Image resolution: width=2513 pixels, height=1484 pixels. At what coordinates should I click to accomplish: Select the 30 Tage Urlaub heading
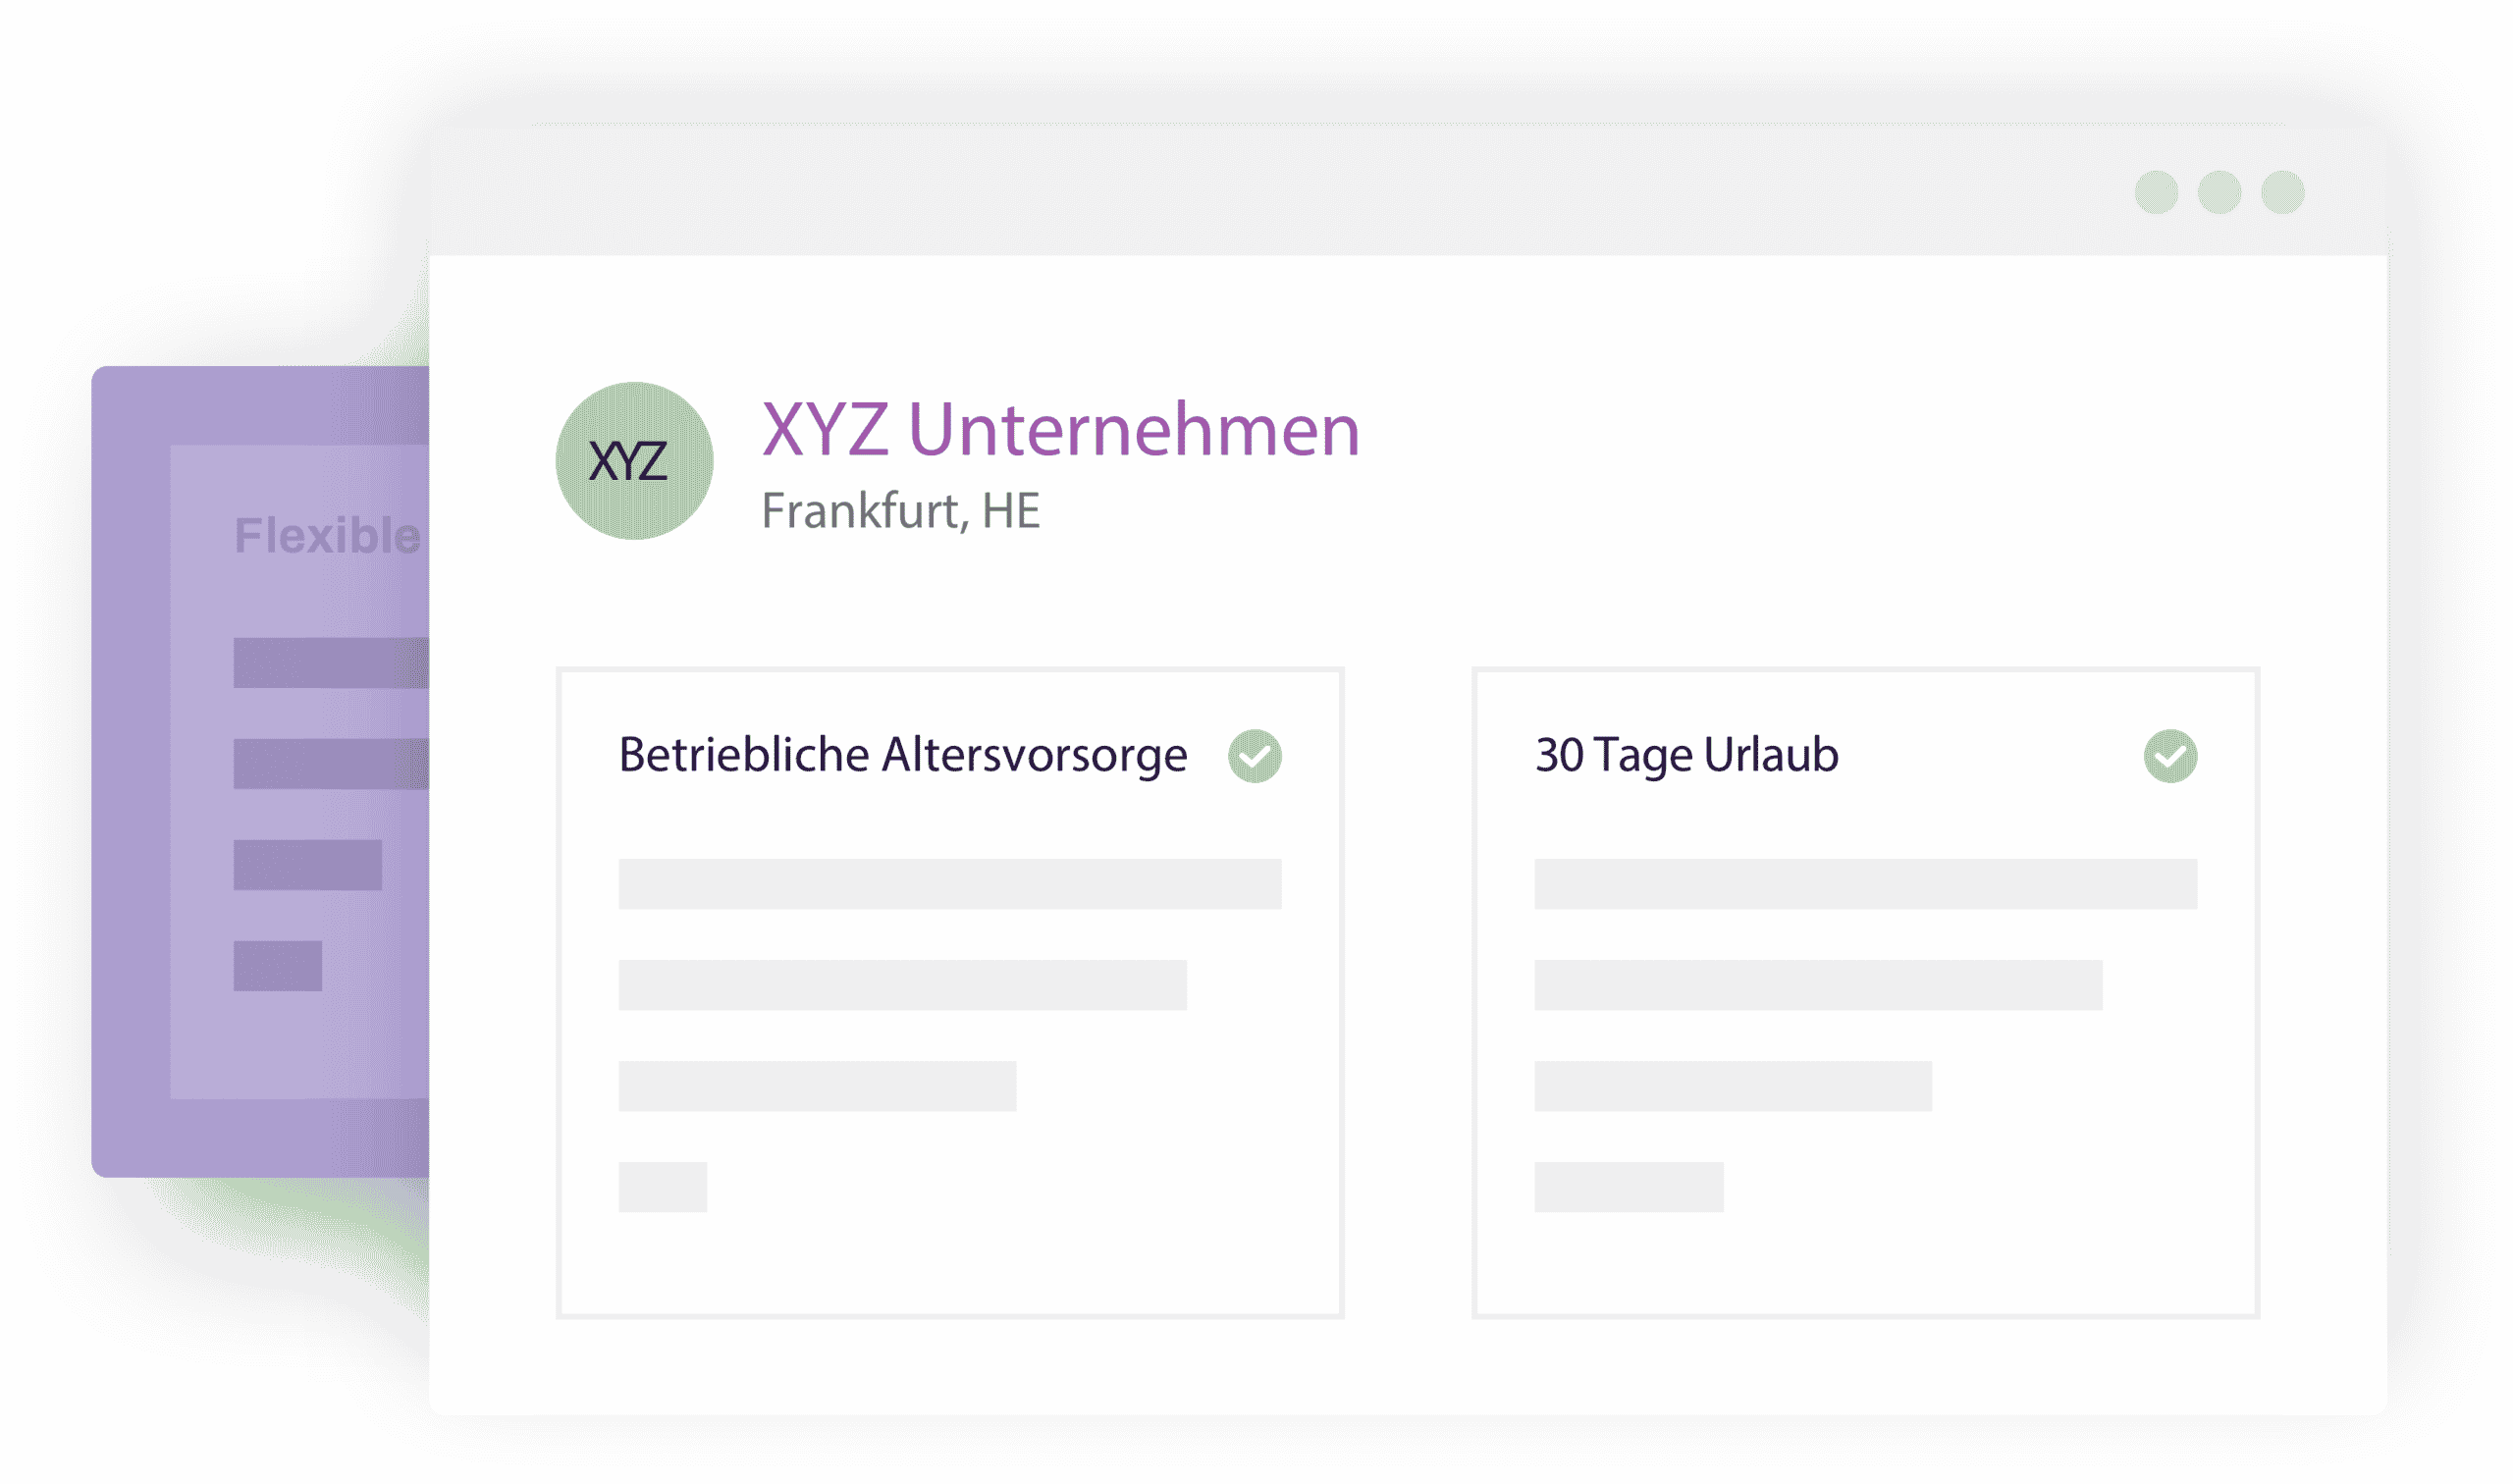click(1686, 755)
